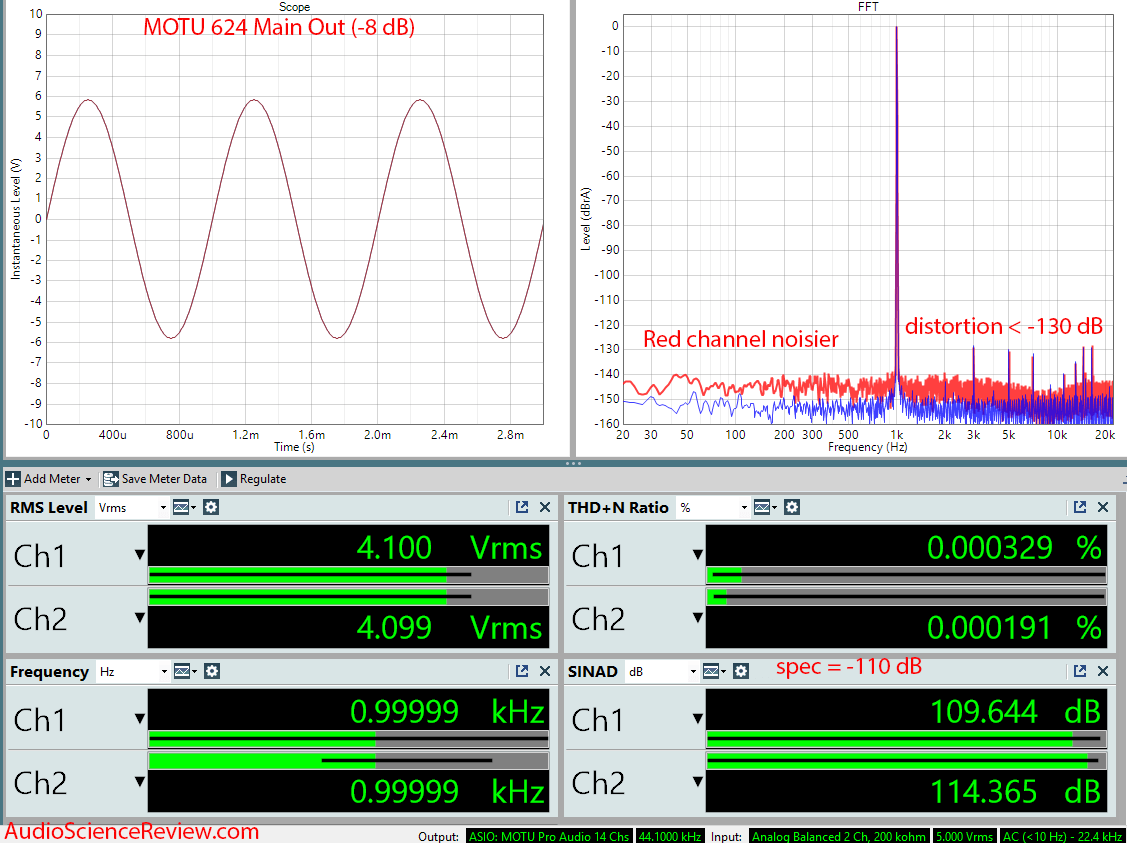Click the 44.1000 kHz sample rate status

[669, 837]
